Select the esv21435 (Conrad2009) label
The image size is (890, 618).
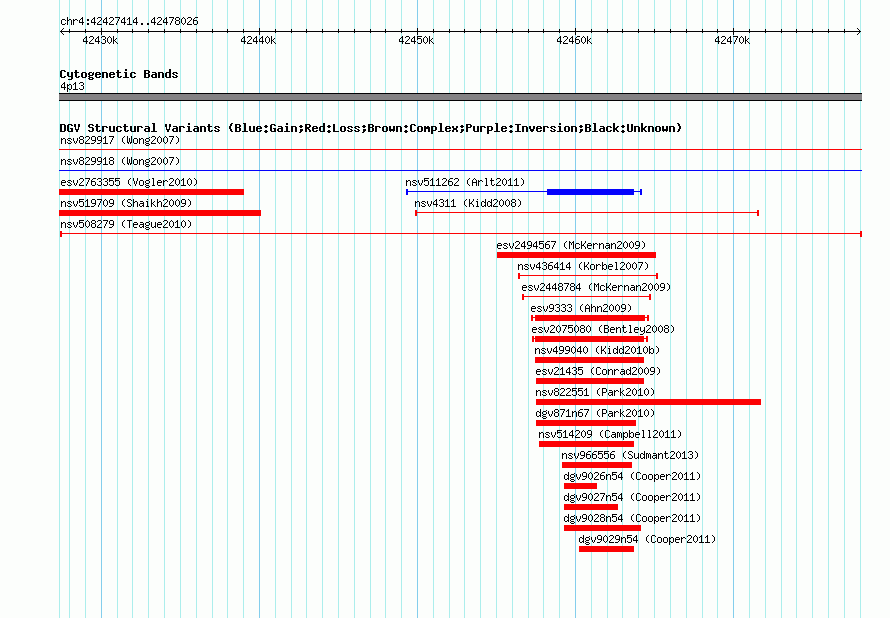598,371
